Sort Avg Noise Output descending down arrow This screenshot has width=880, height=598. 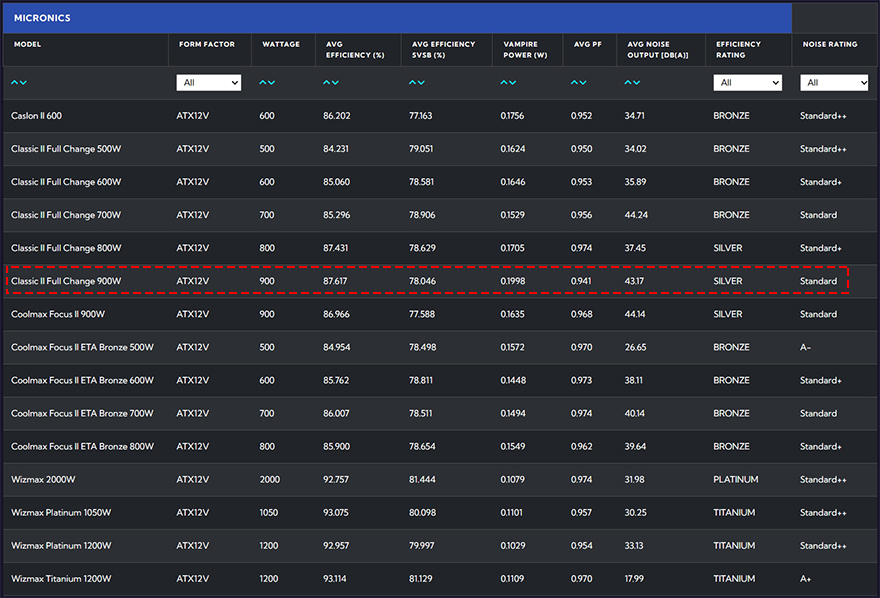pyautogui.click(x=636, y=82)
